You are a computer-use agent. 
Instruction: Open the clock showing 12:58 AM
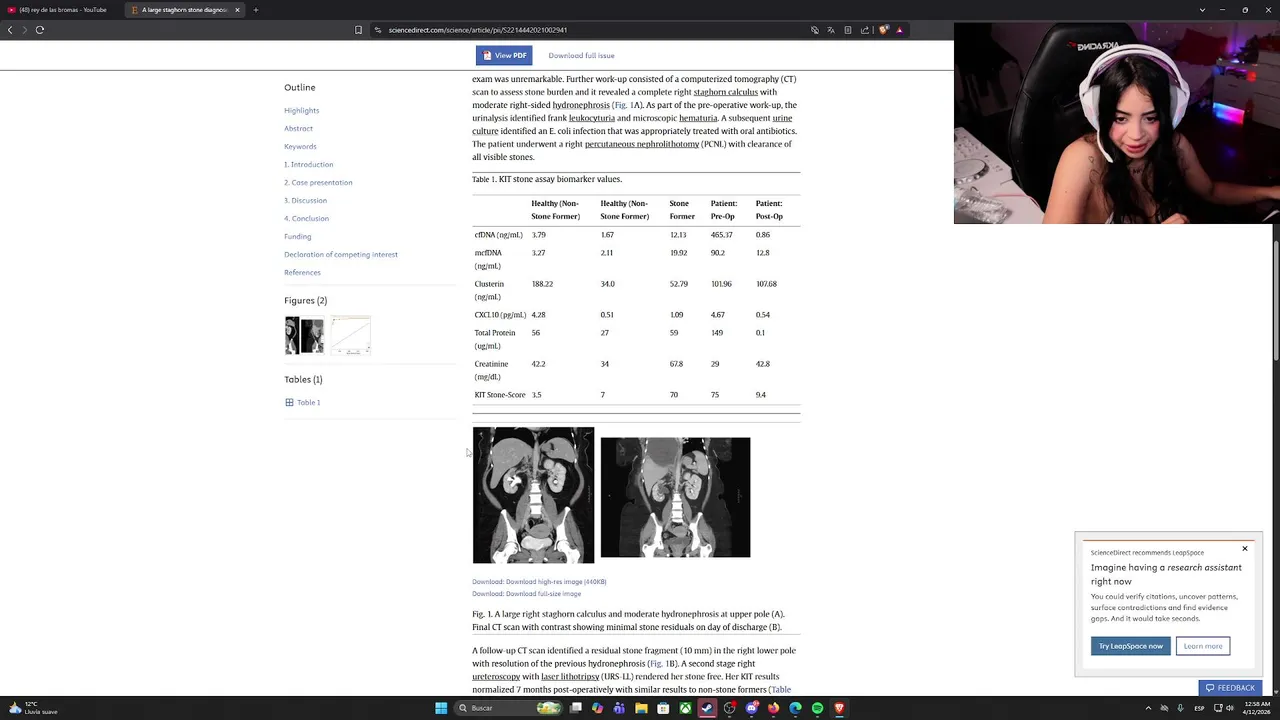coord(1258,708)
